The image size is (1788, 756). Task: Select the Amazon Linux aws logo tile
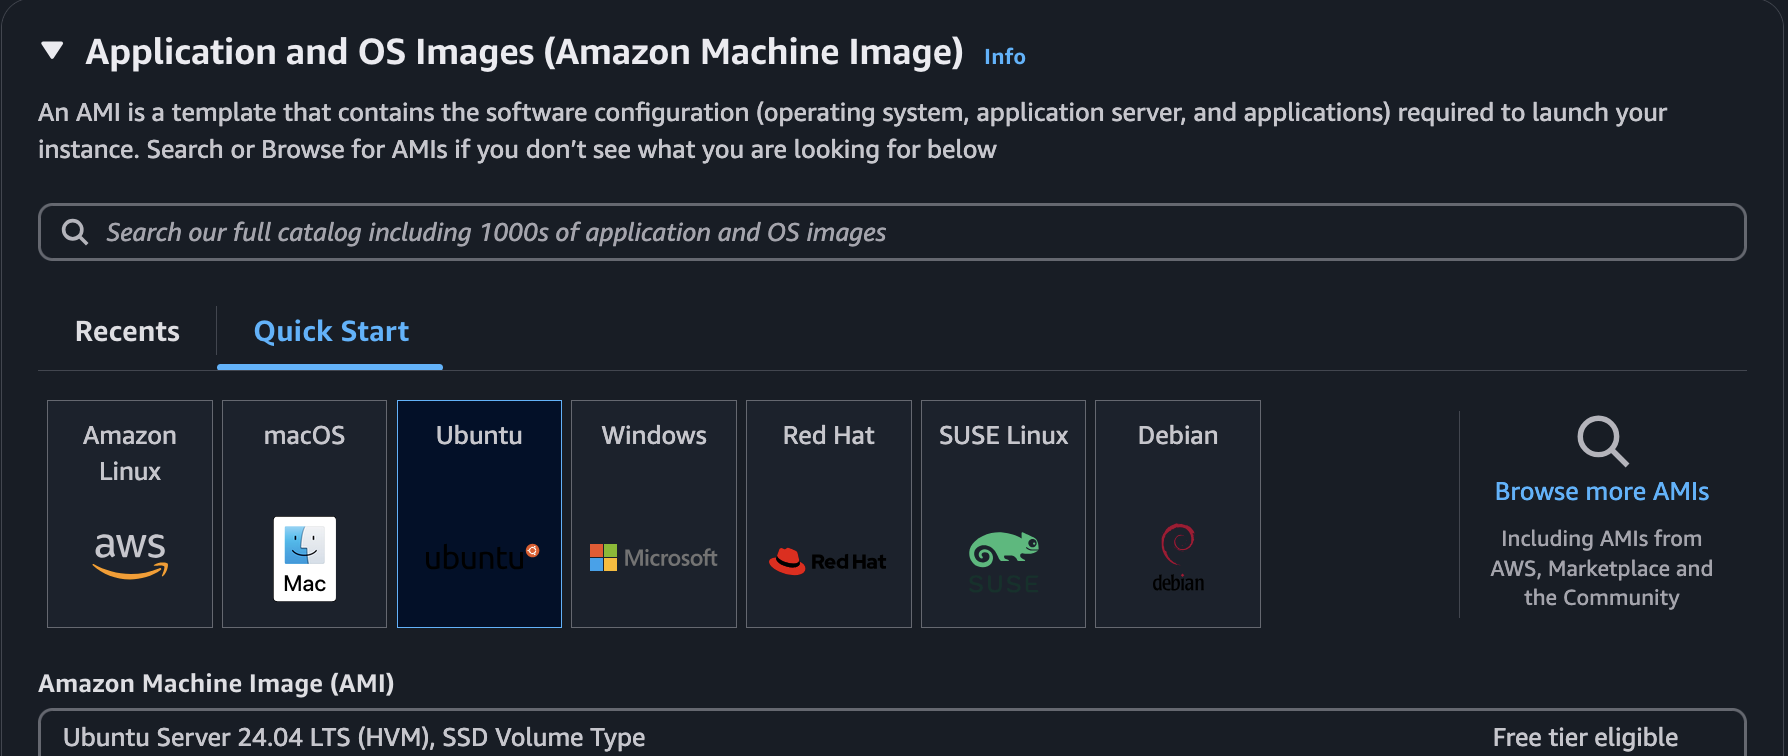coord(130,514)
